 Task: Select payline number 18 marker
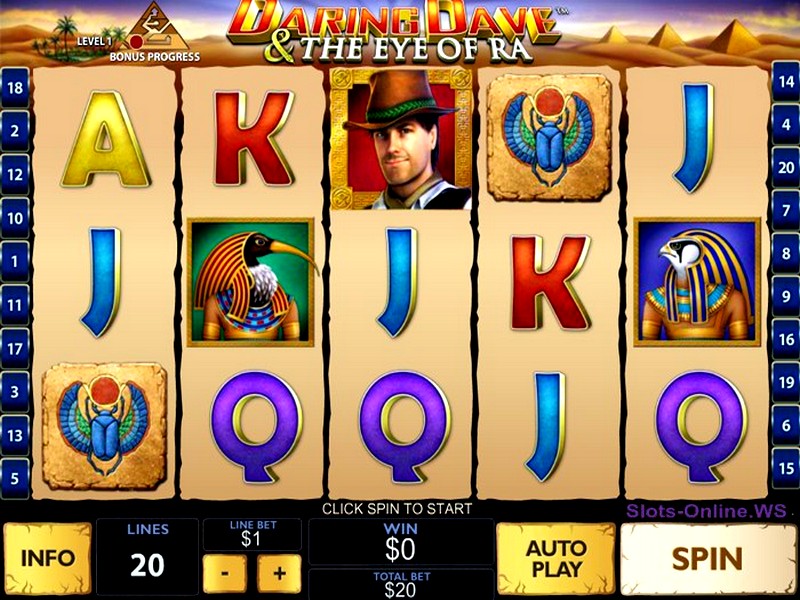click(15, 88)
